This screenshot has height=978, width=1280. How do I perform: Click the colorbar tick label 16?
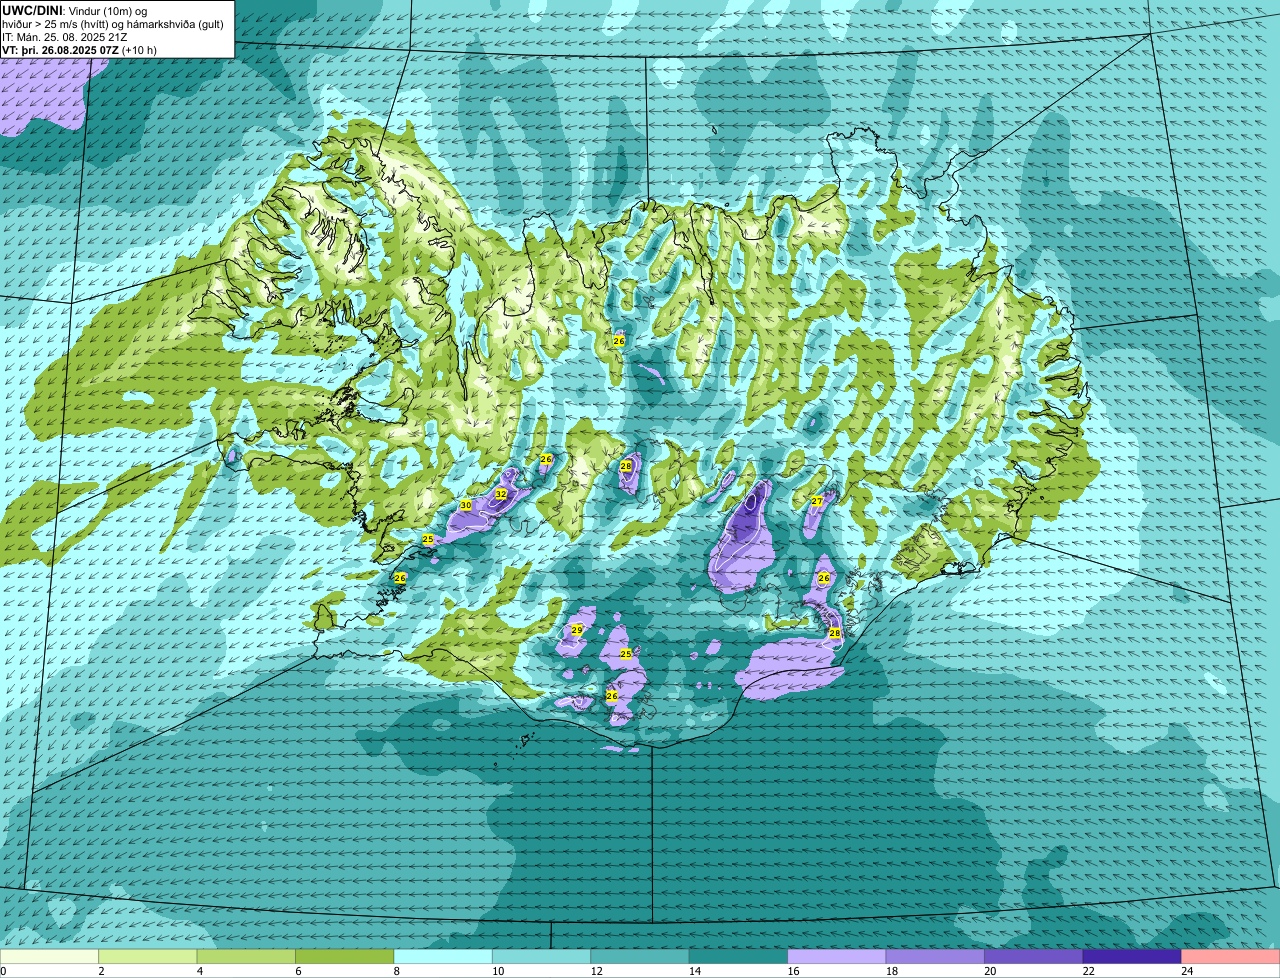click(x=794, y=970)
